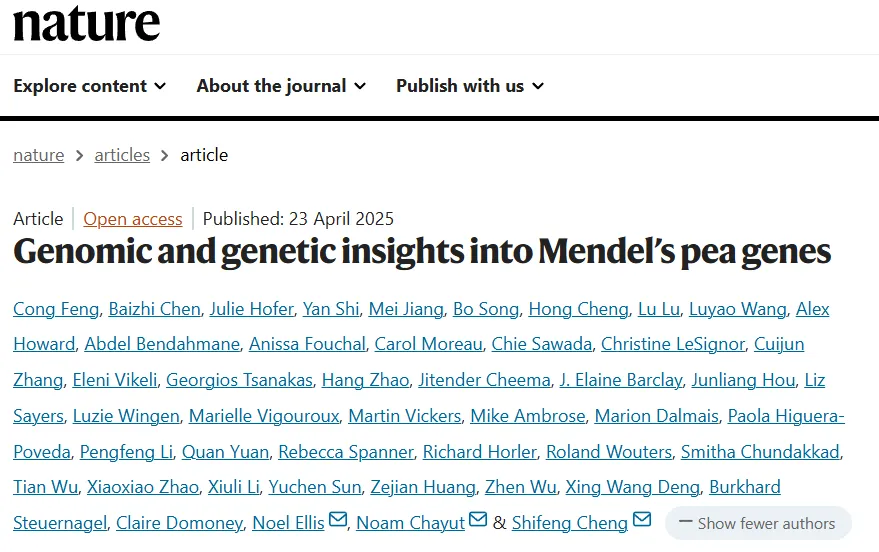Open author Abdel Bendahmane's profile
Image resolution: width=879 pixels, height=552 pixels.
coord(162,344)
